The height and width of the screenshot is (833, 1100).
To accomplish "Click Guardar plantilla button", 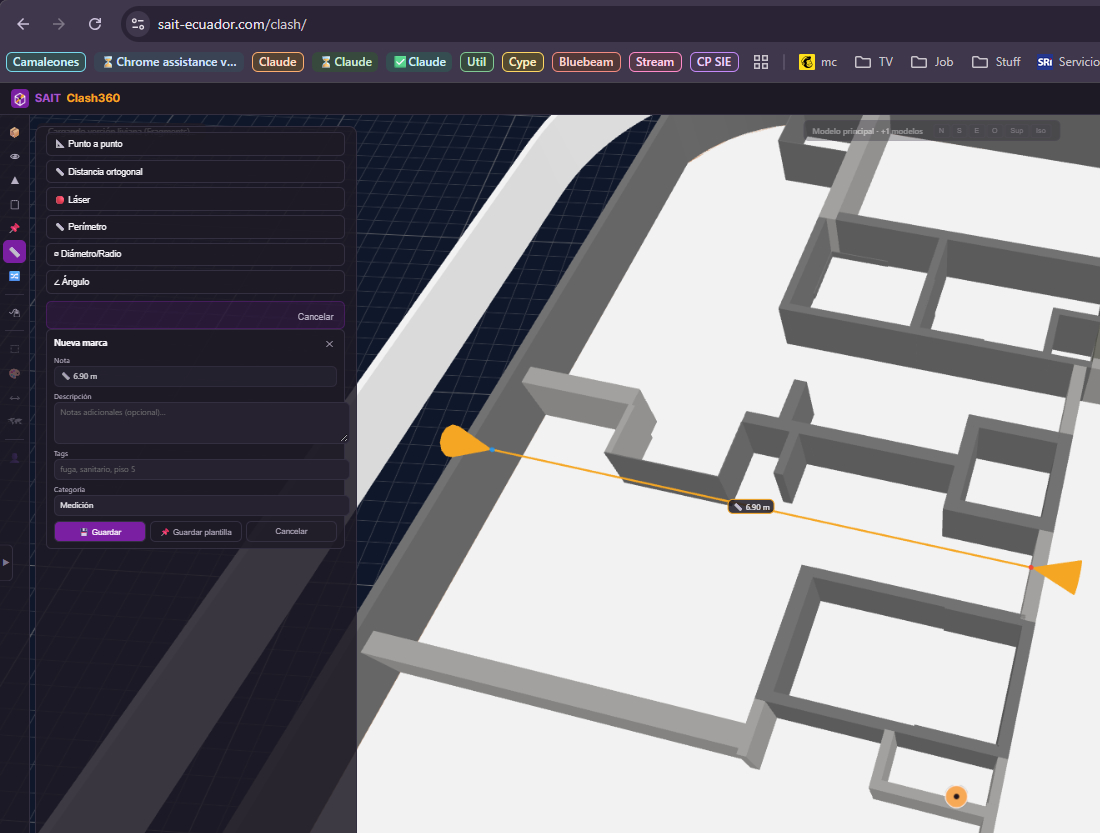I will click(x=196, y=532).
